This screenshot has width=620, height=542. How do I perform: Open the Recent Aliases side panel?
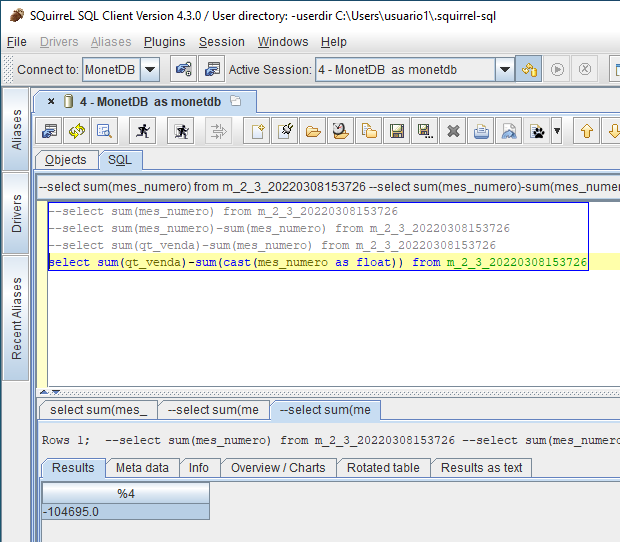pos(16,318)
